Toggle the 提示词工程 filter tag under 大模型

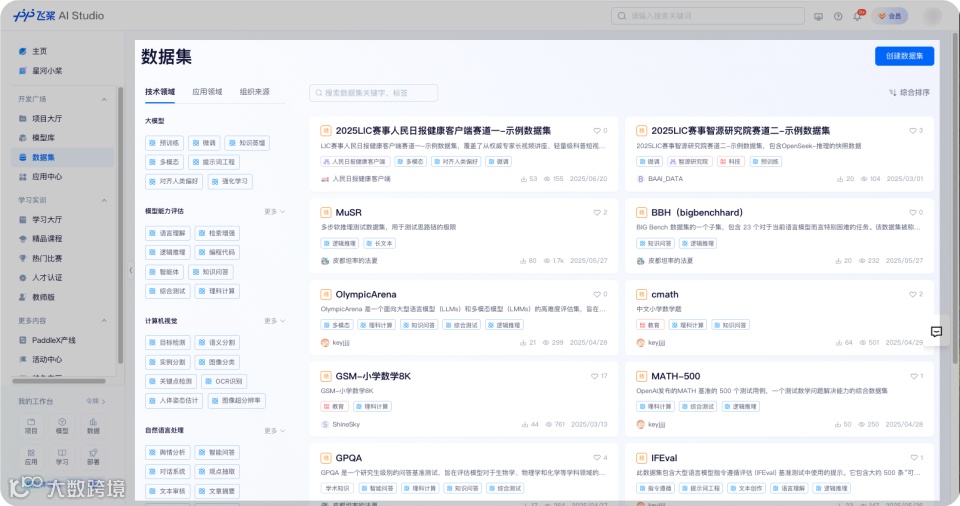click(x=213, y=162)
